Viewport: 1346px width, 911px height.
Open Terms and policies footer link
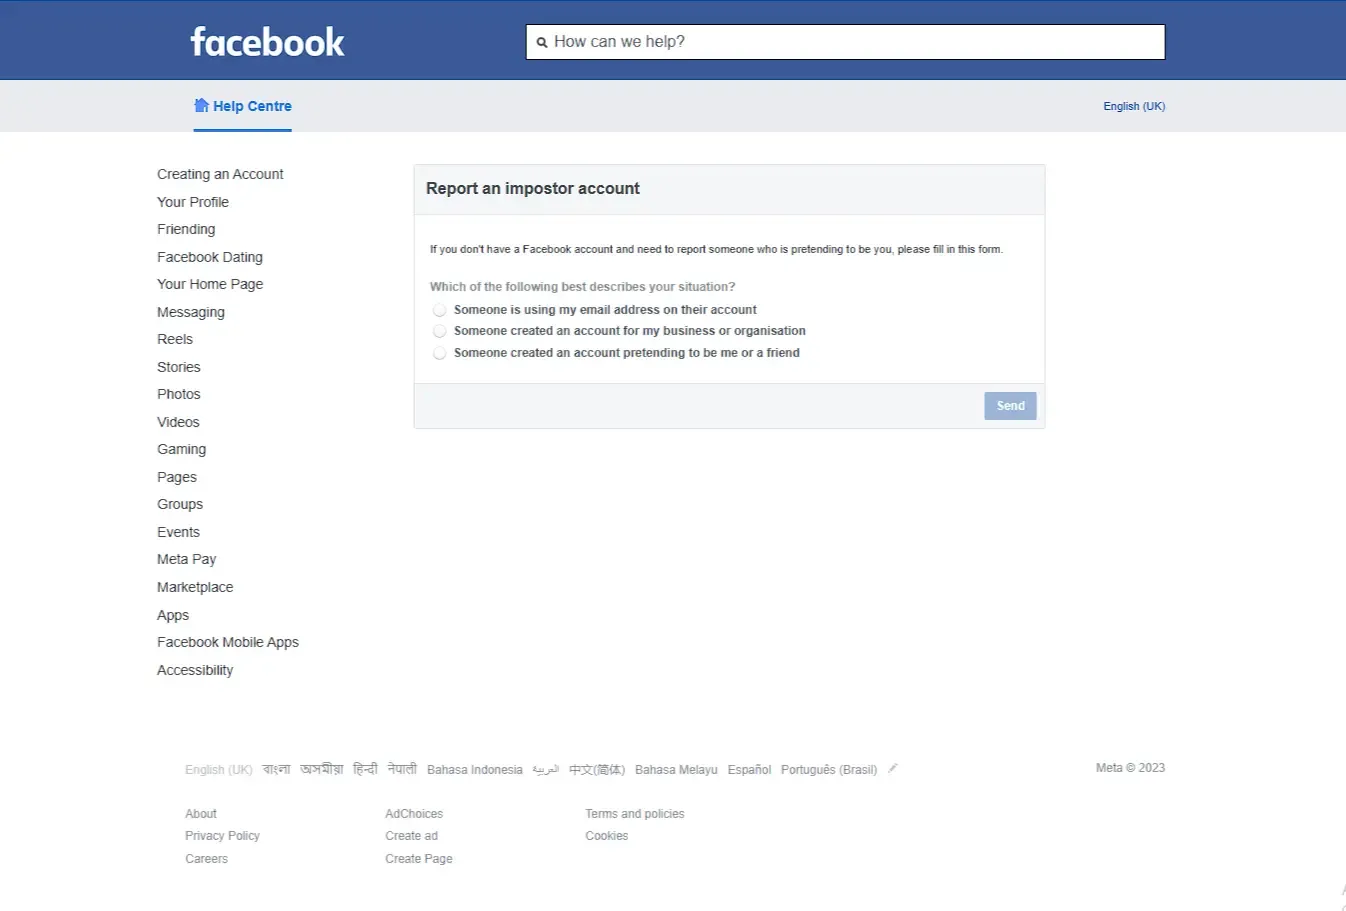pos(635,814)
